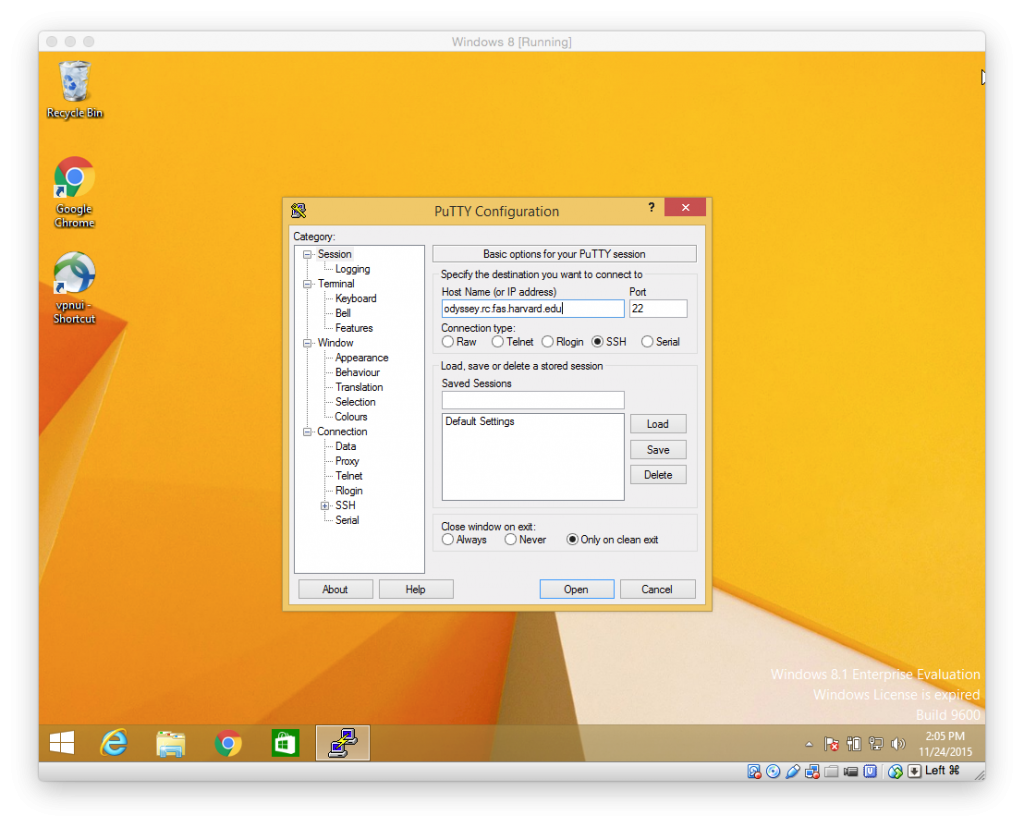This screenshot has height=827, width=1024.
Task: Click the VirtualBox CPU virtualization status icon
Action: [870, 772]
